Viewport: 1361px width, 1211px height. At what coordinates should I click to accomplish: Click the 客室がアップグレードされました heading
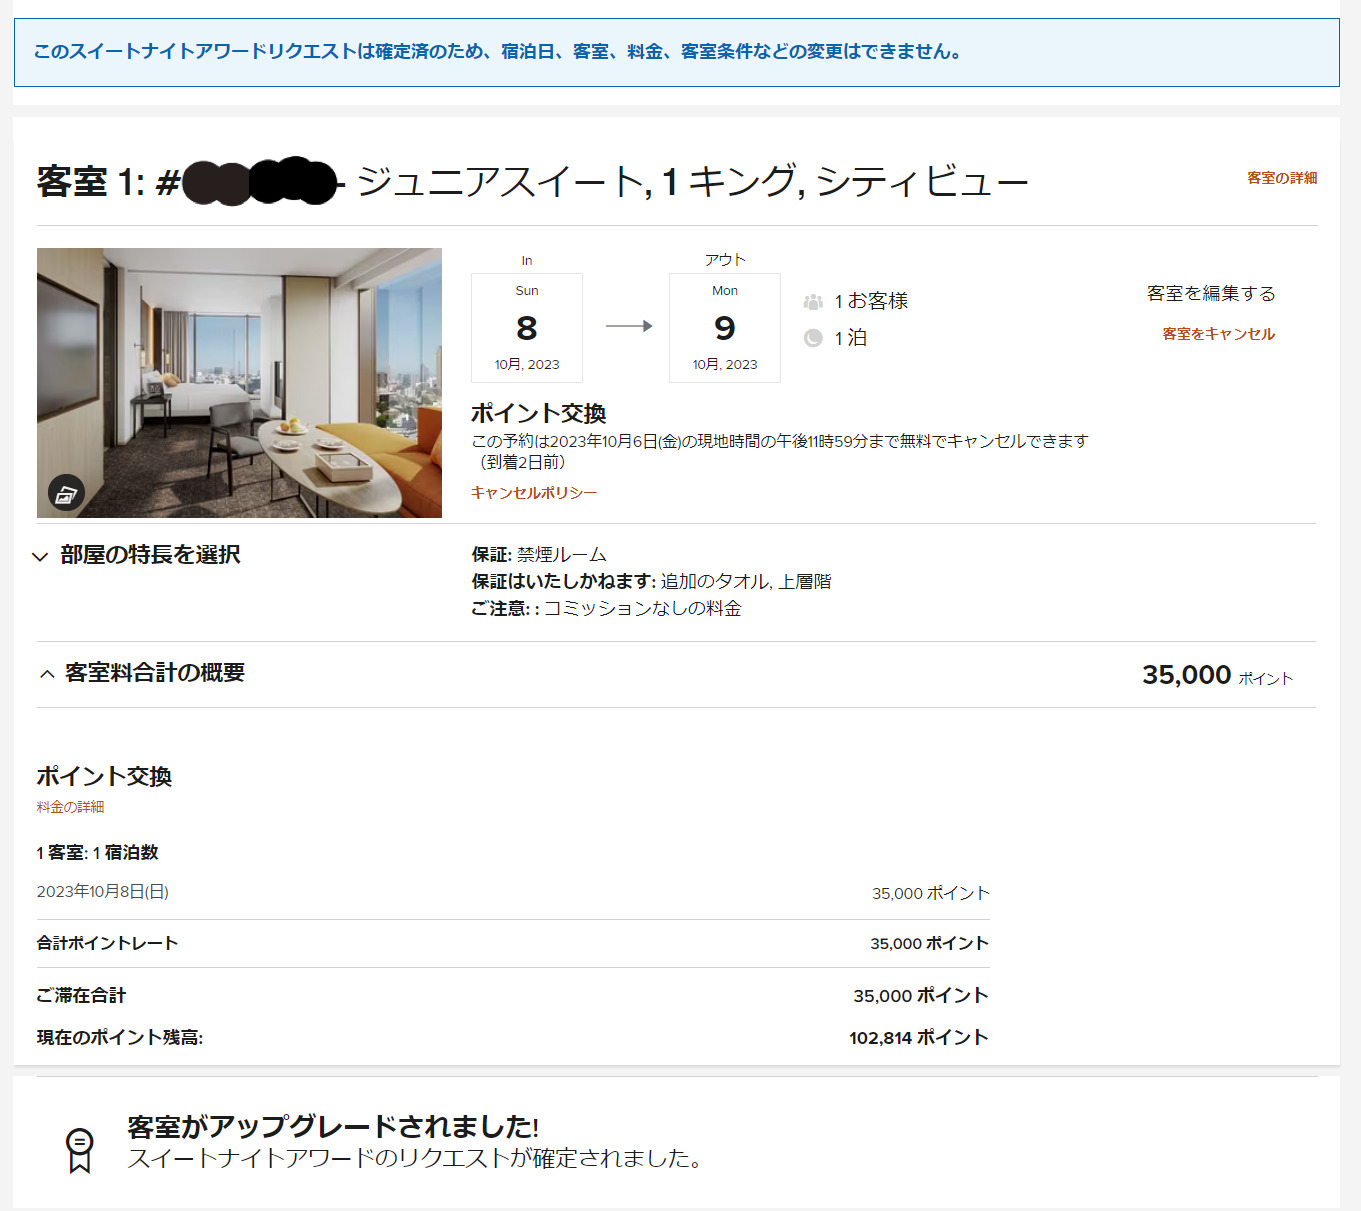(333, 1126)
